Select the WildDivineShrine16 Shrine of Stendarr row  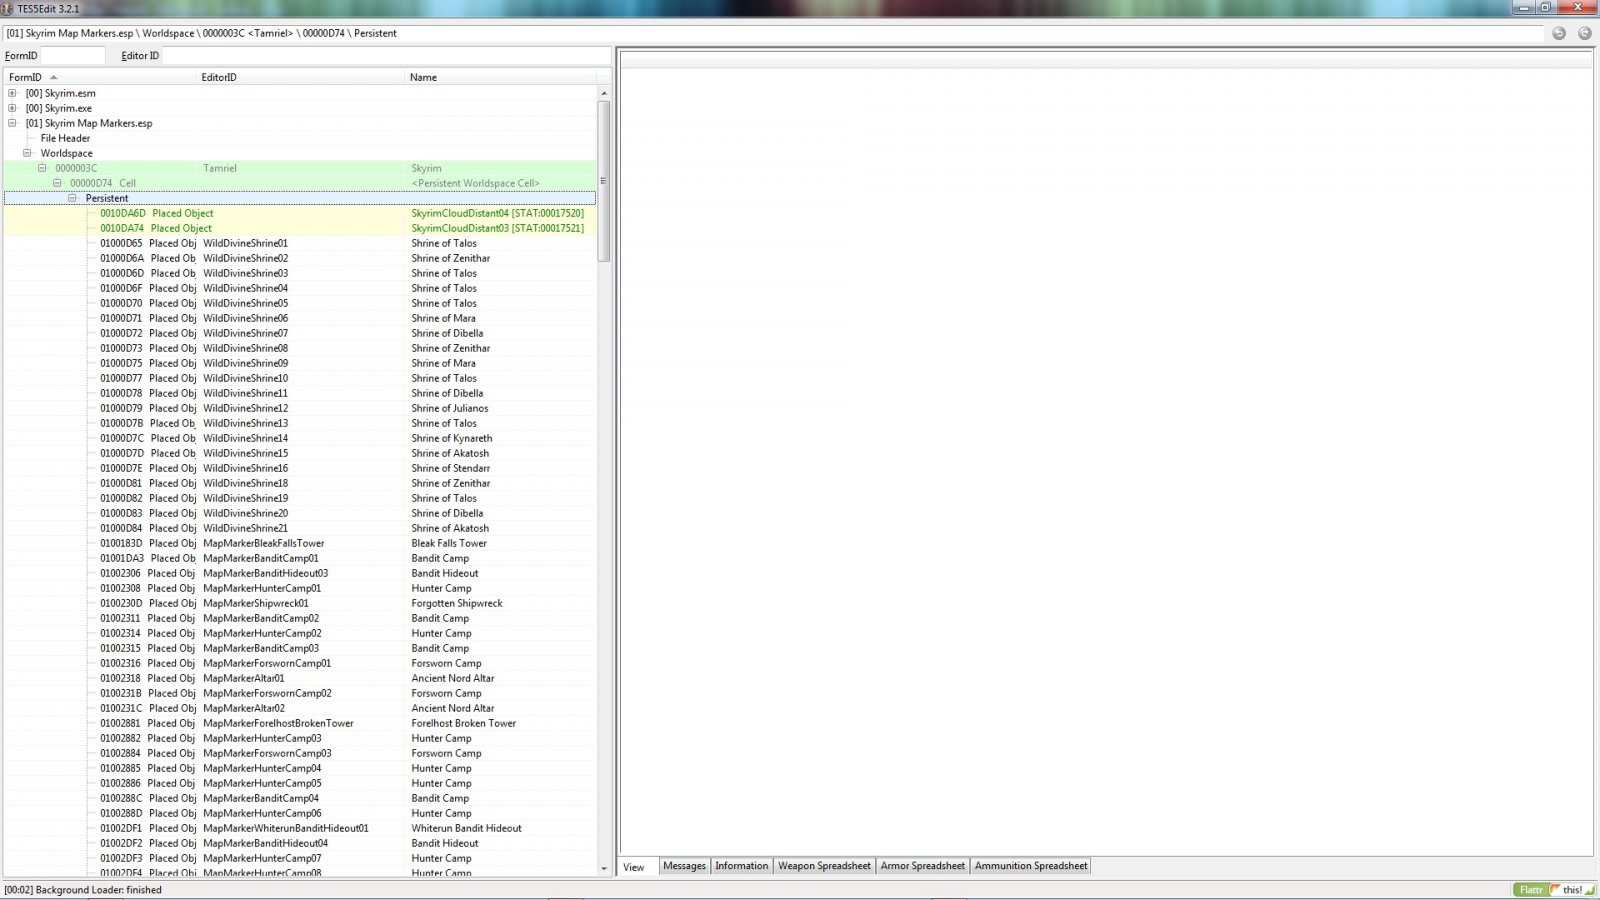(300, 468)
